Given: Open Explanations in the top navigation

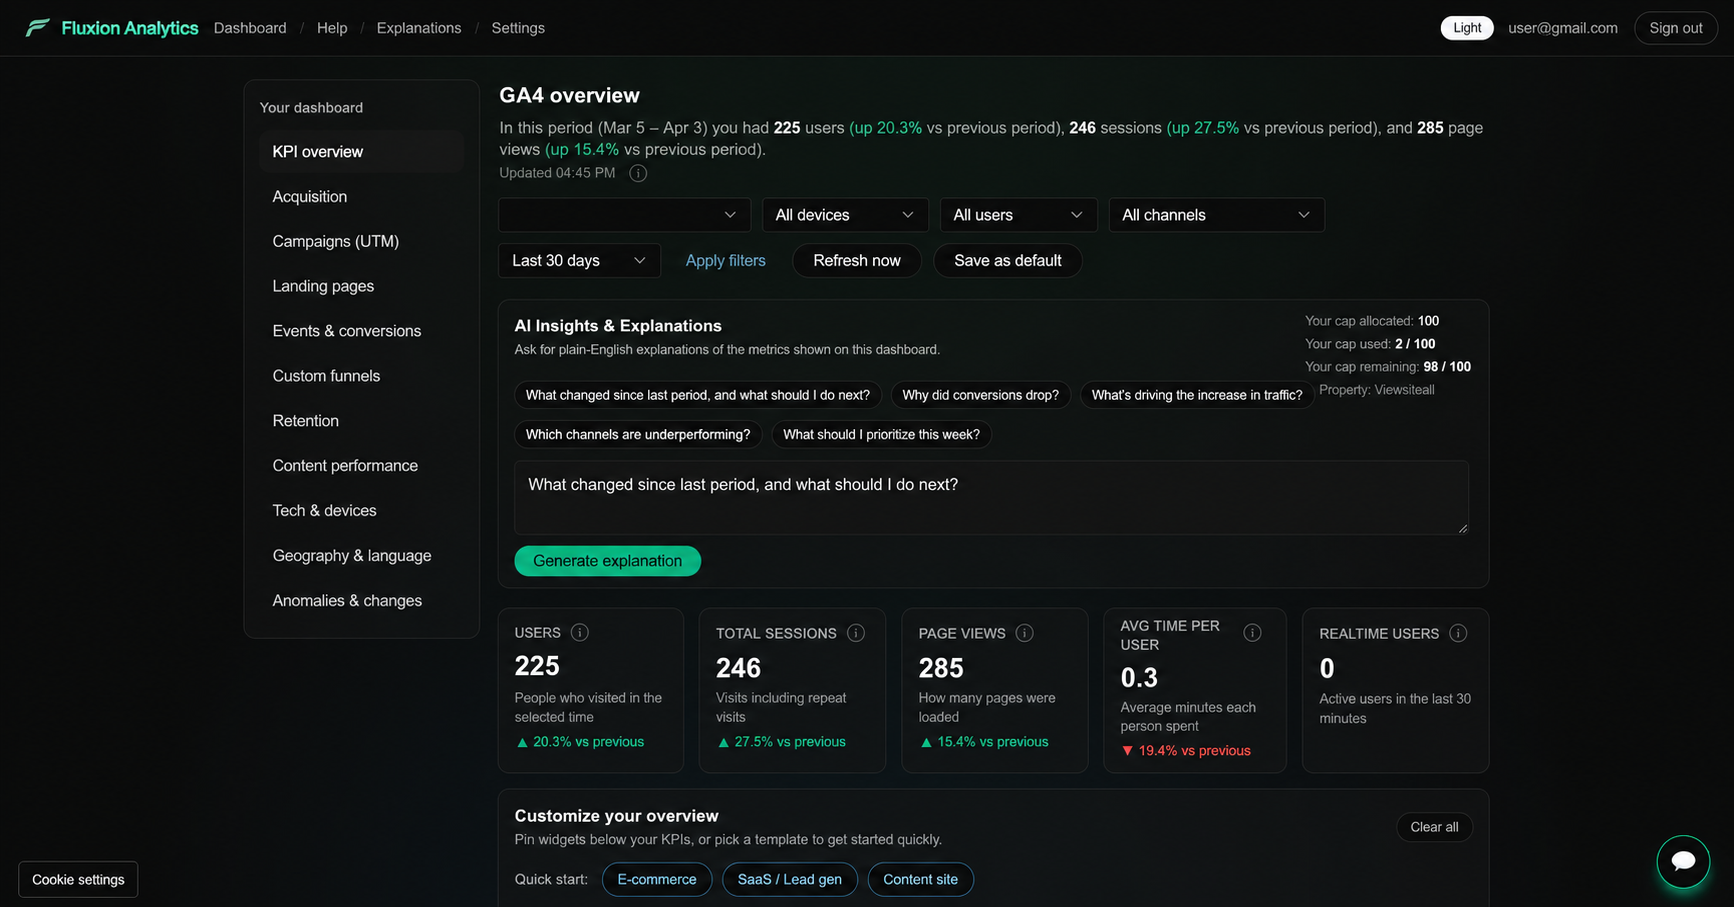Looking at the screenshot, I should pos(419,28).
